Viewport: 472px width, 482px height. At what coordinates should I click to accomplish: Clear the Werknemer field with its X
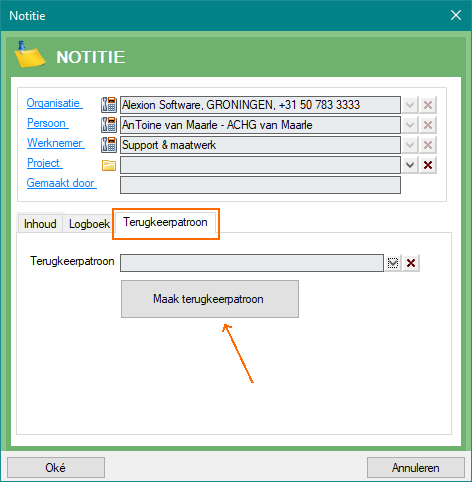pyautogui.click(x=428, y=145)
